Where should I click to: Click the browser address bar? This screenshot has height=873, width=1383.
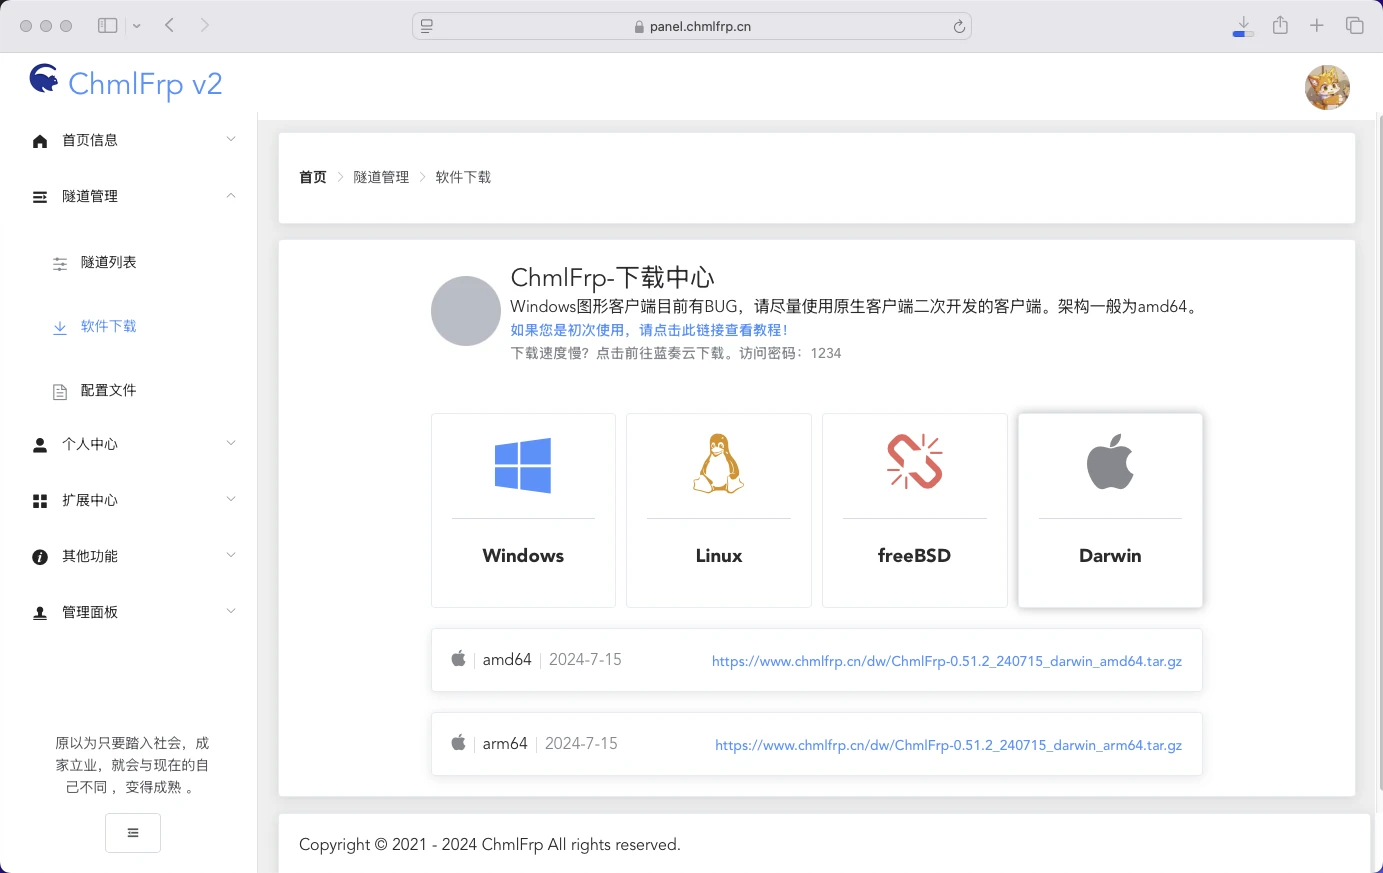pos(691,25)
